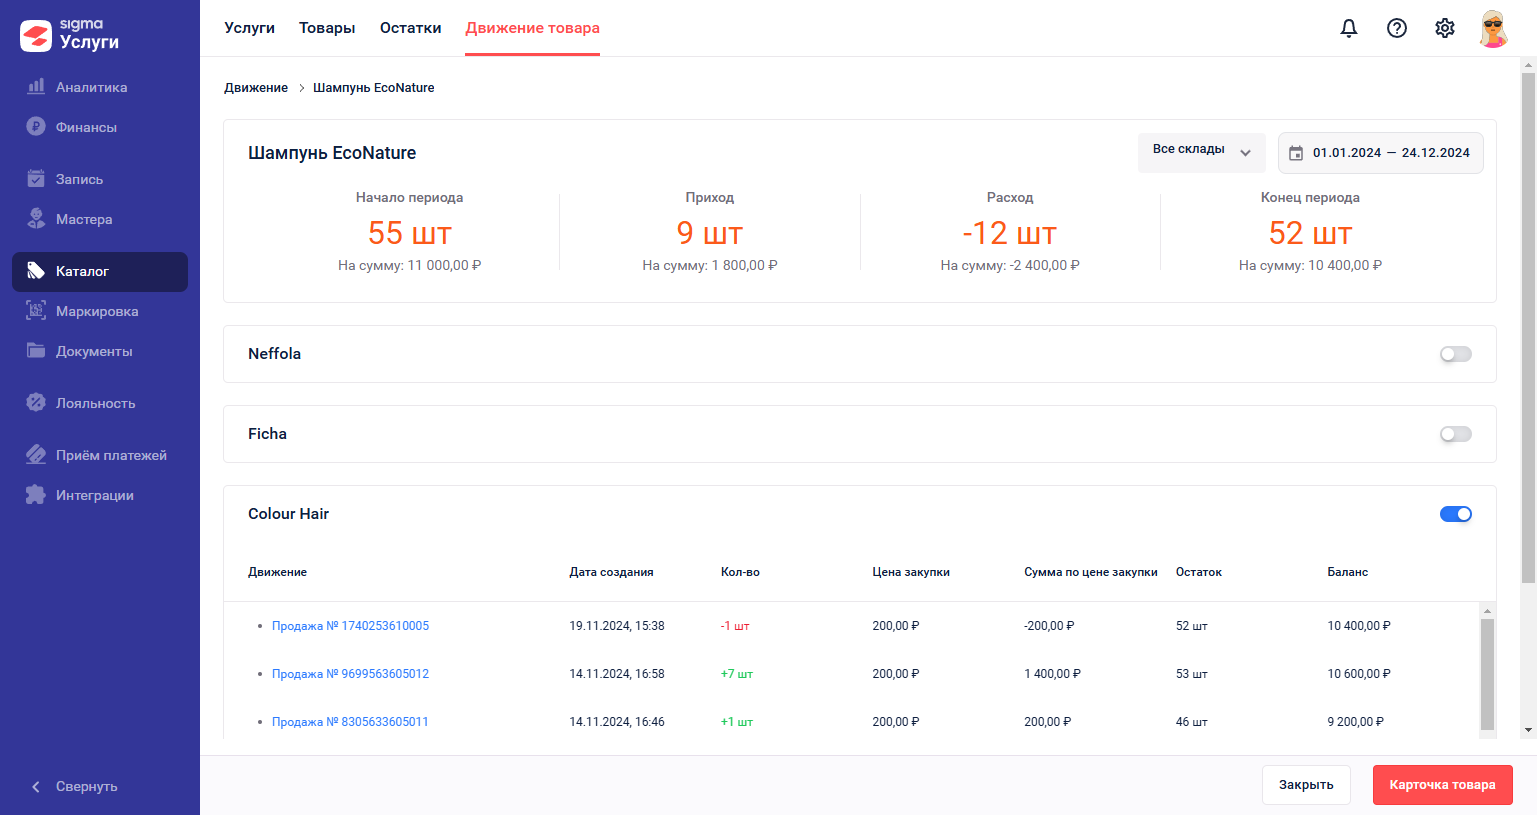
Task: Select the Движение товара tab
Action: point(533,28)
